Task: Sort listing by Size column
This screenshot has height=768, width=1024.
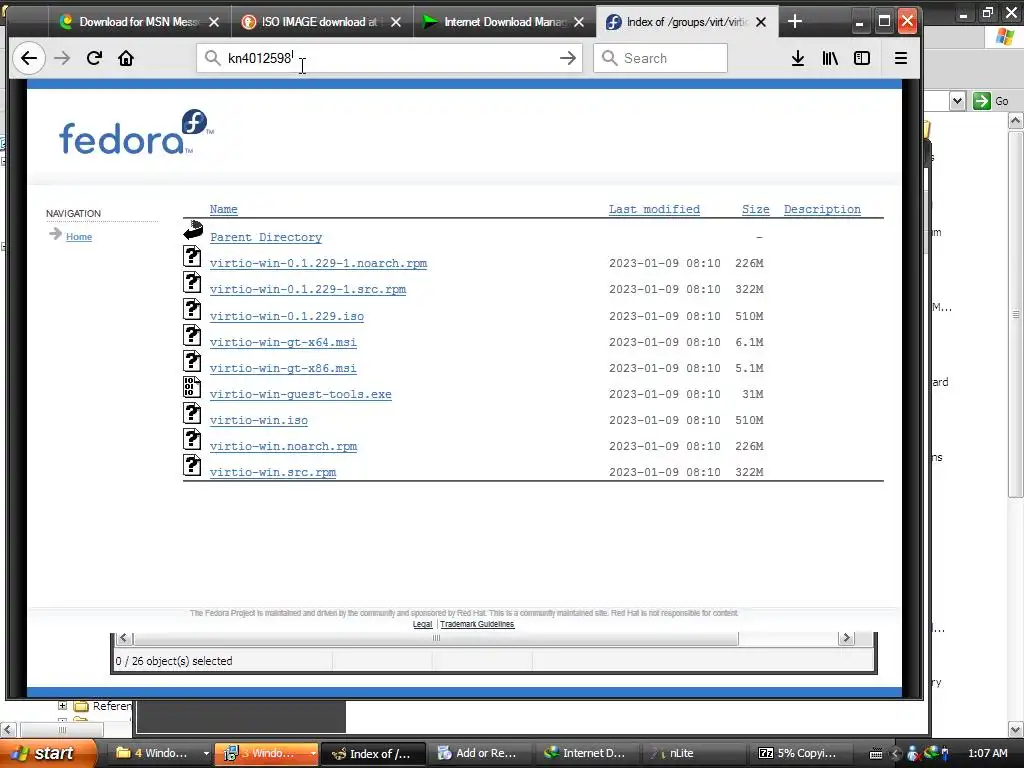Action: (x=756, y=209)
